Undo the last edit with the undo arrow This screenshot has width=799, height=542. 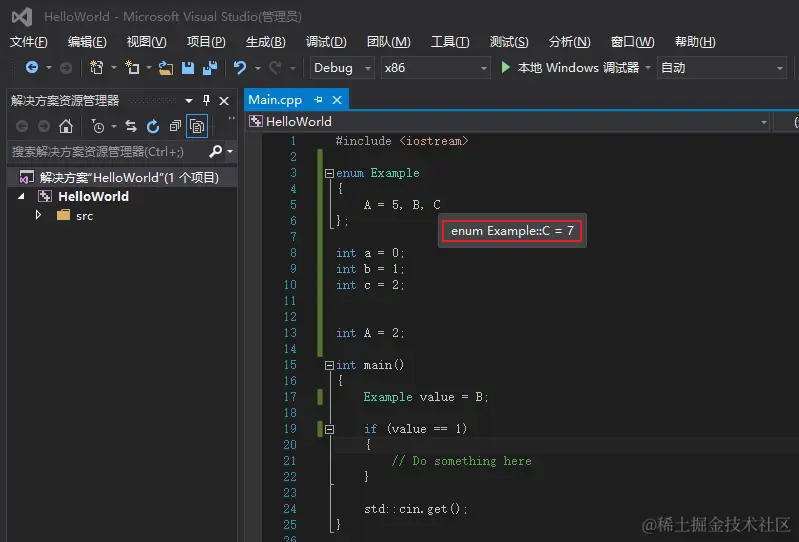tap(239, 67)
